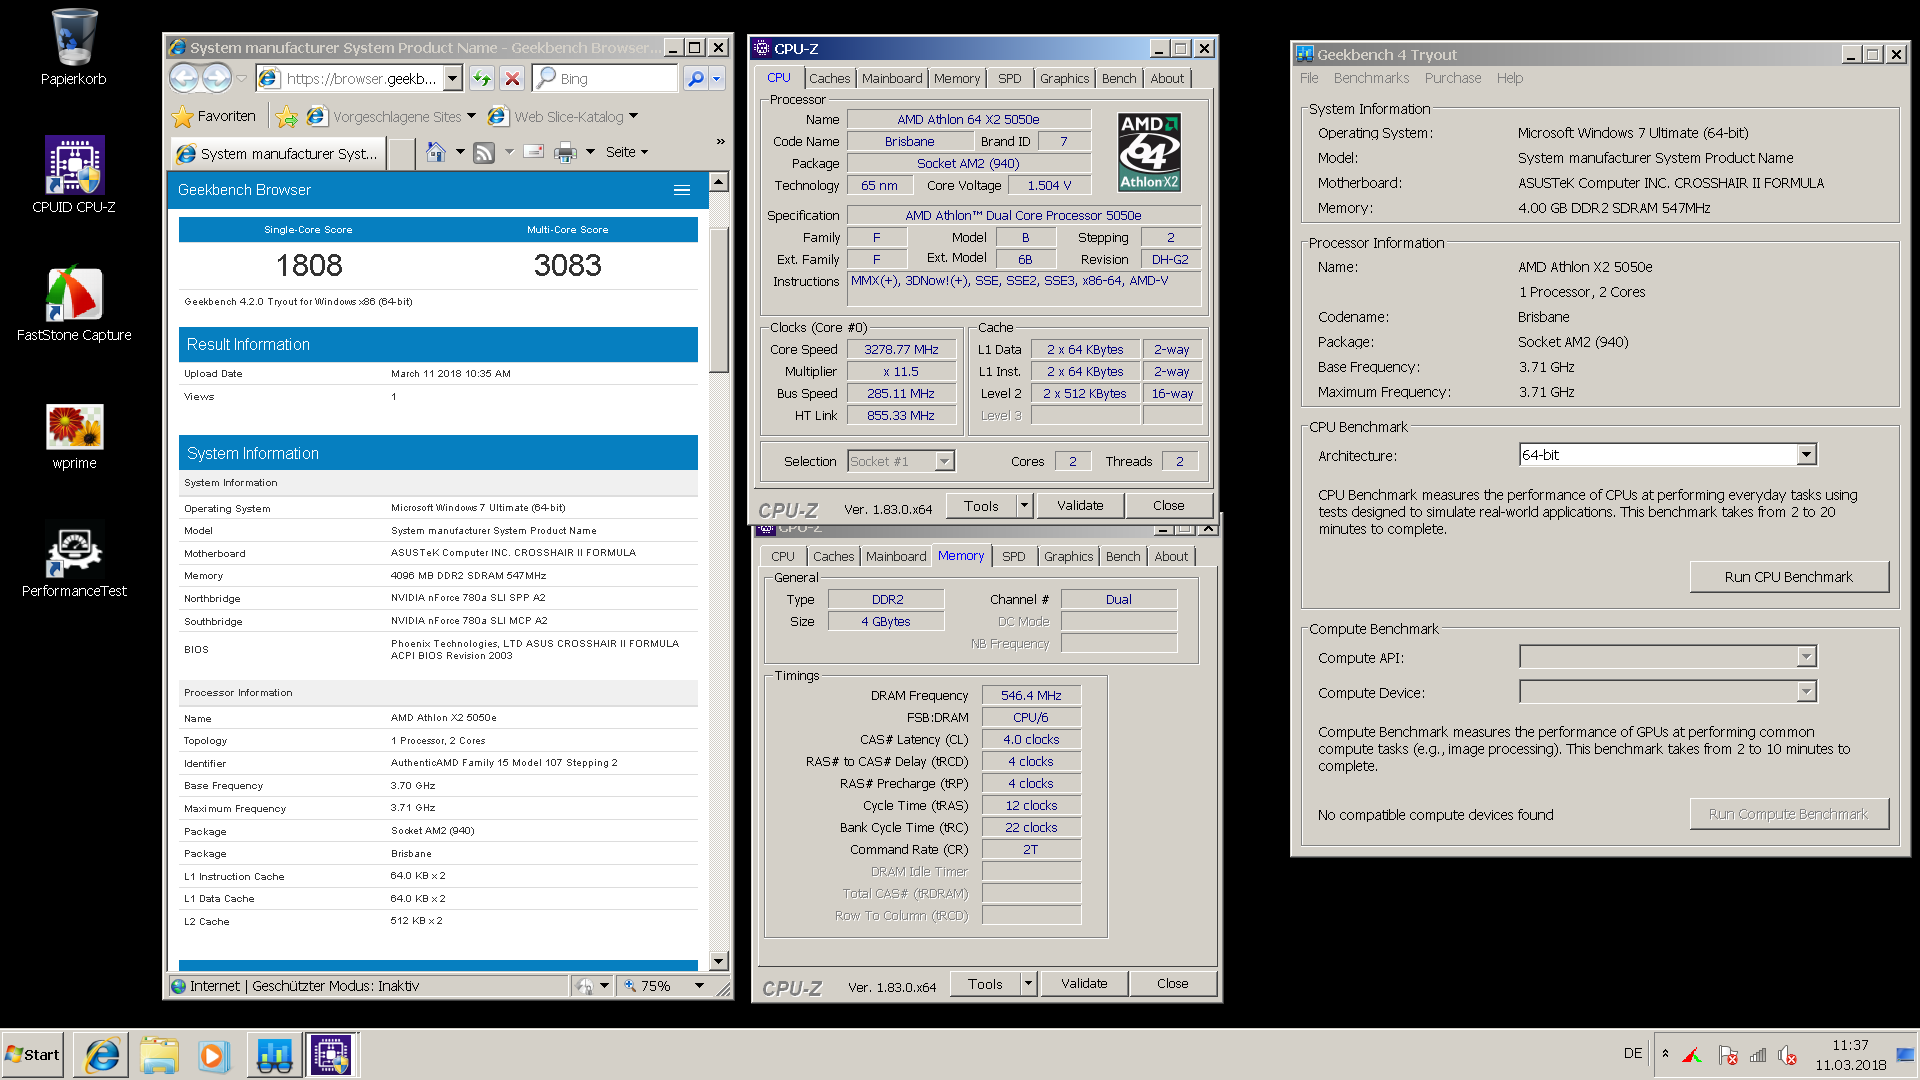
Task: Open the address bar URL dropdown
Action: click(453, 78)
